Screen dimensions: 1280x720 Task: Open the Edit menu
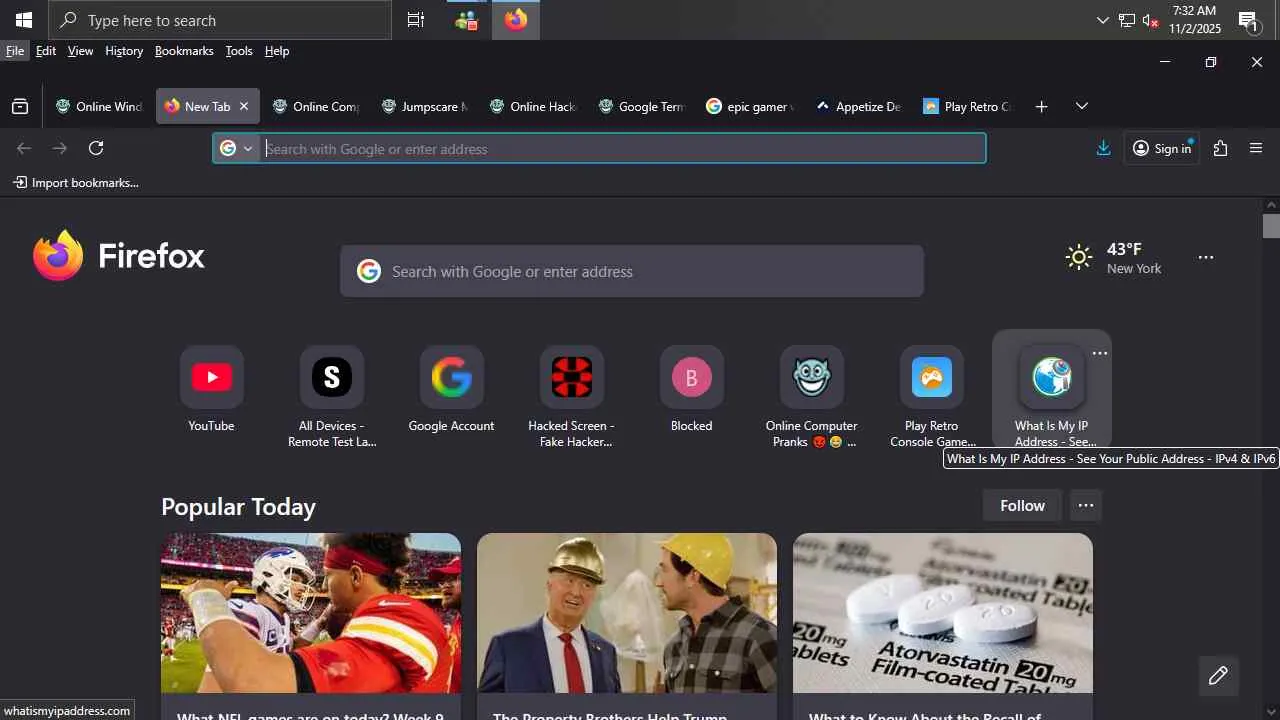46,51
